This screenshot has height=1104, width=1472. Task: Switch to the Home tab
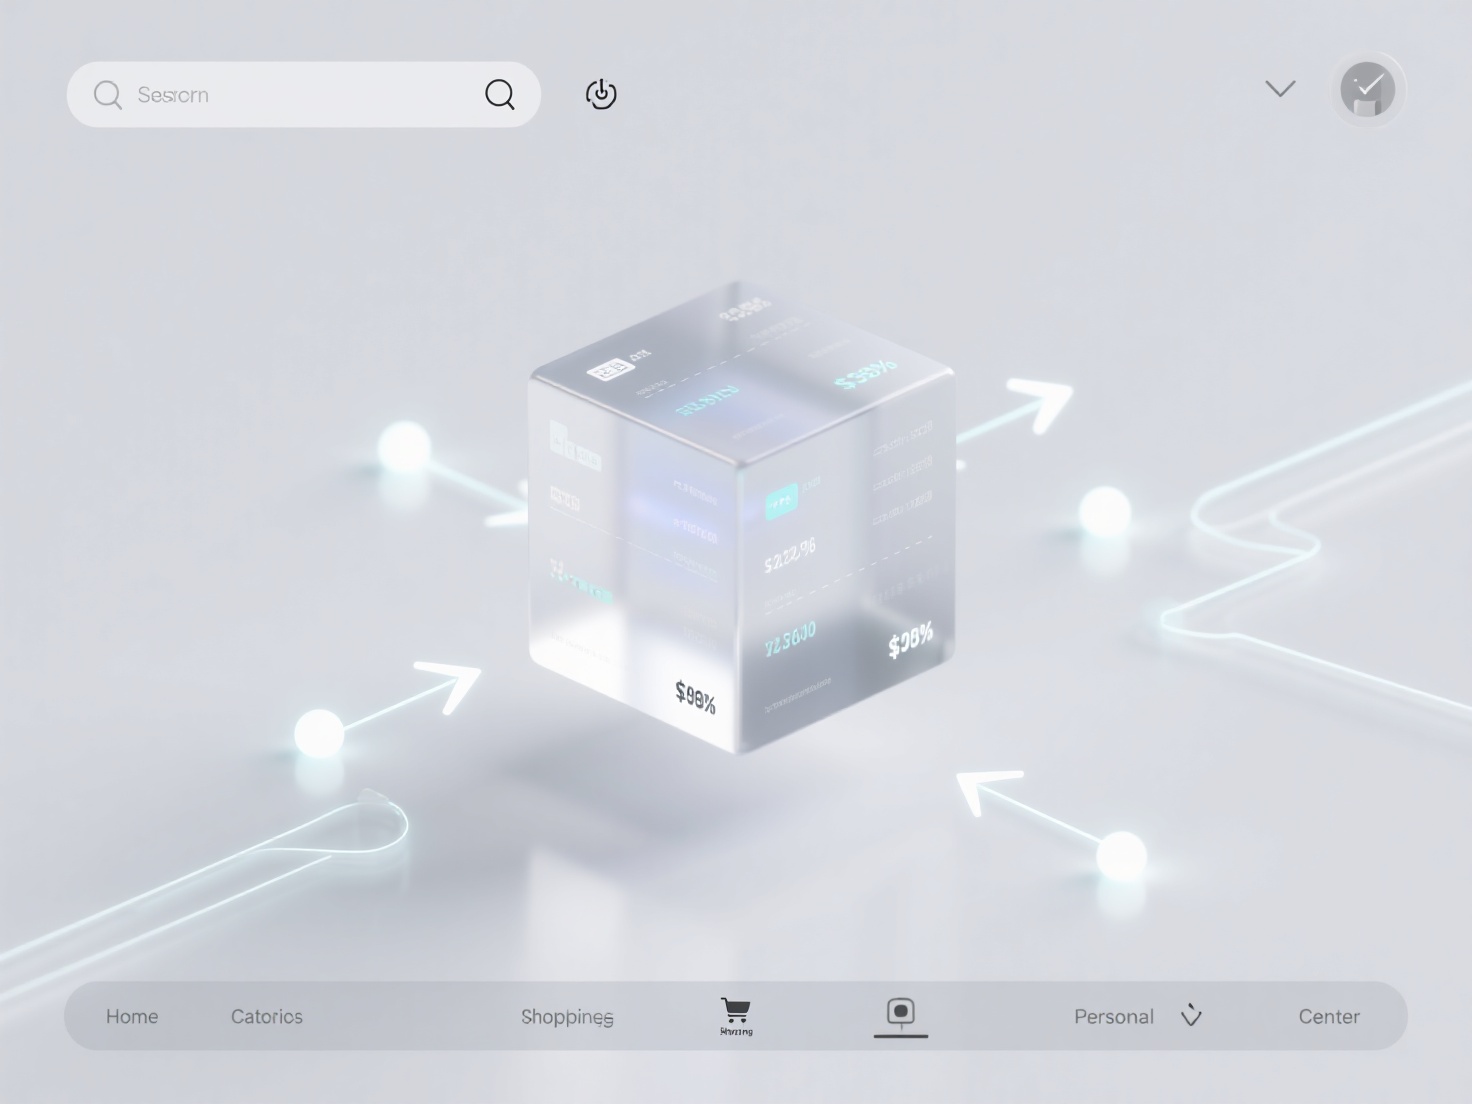point(131,1016)
